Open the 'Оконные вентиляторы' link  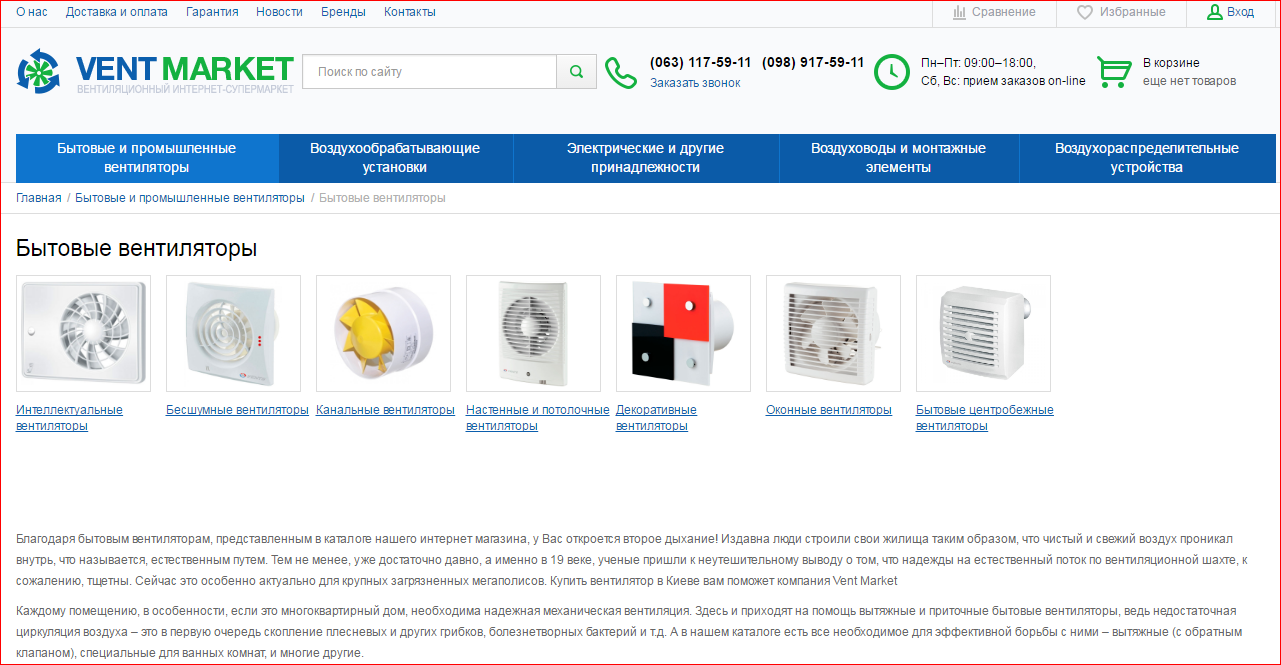pos(829,410)
